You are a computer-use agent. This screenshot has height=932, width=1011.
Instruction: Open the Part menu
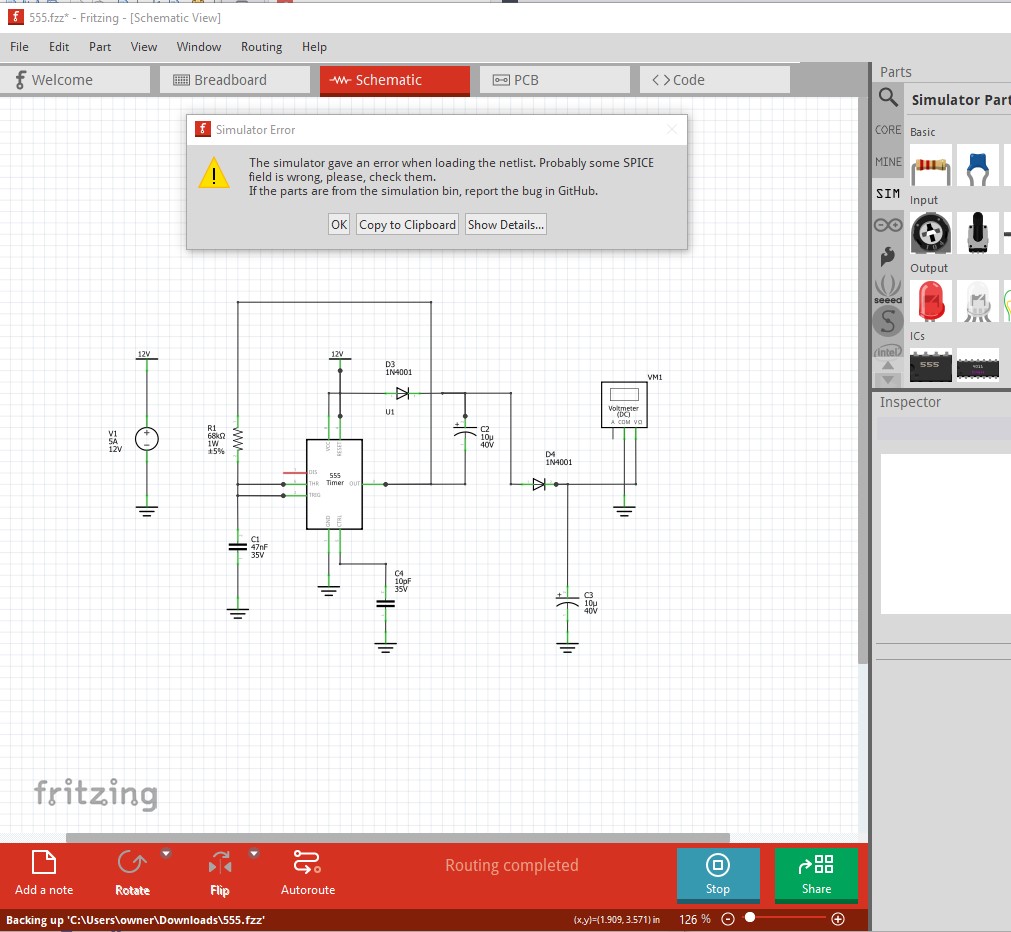point(100,46)
